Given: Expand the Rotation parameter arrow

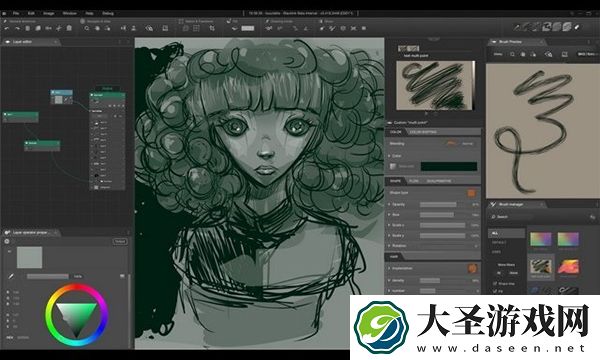Looking at the screenshot, I should click(x=390, y=246).
